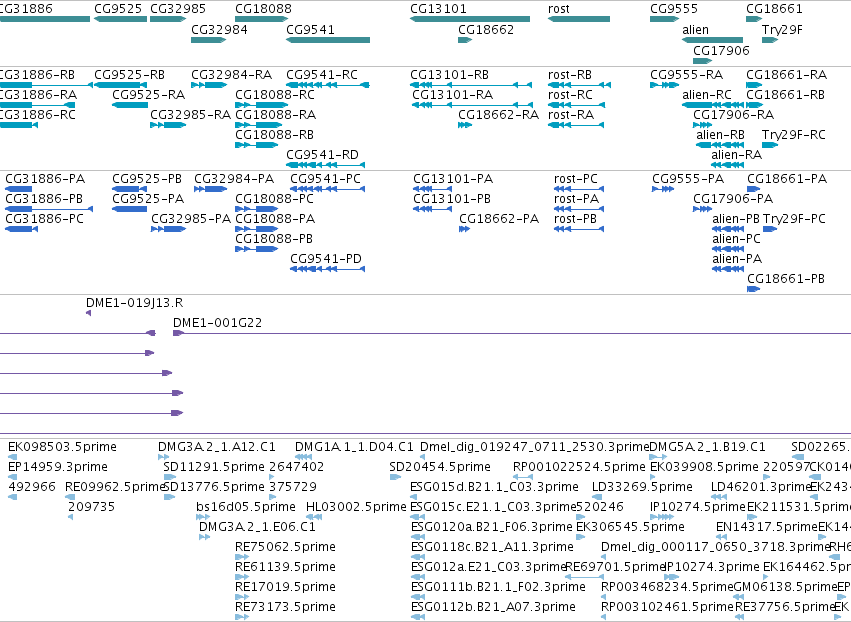Select EST bs16d05.5prime

point(203,517)
